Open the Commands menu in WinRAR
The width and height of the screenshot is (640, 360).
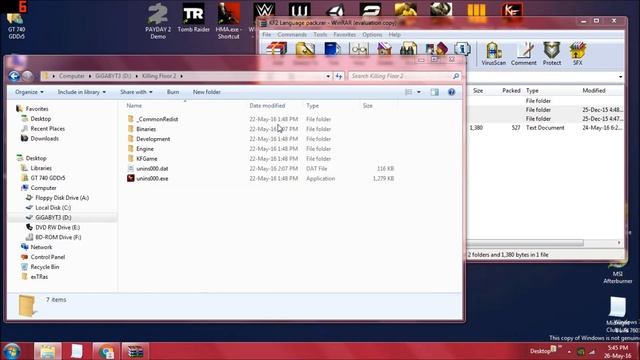point(292,35)
